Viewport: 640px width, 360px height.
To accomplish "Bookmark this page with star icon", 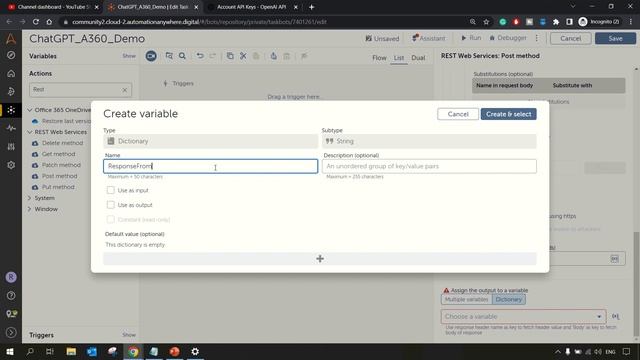I will coord(486,22).
